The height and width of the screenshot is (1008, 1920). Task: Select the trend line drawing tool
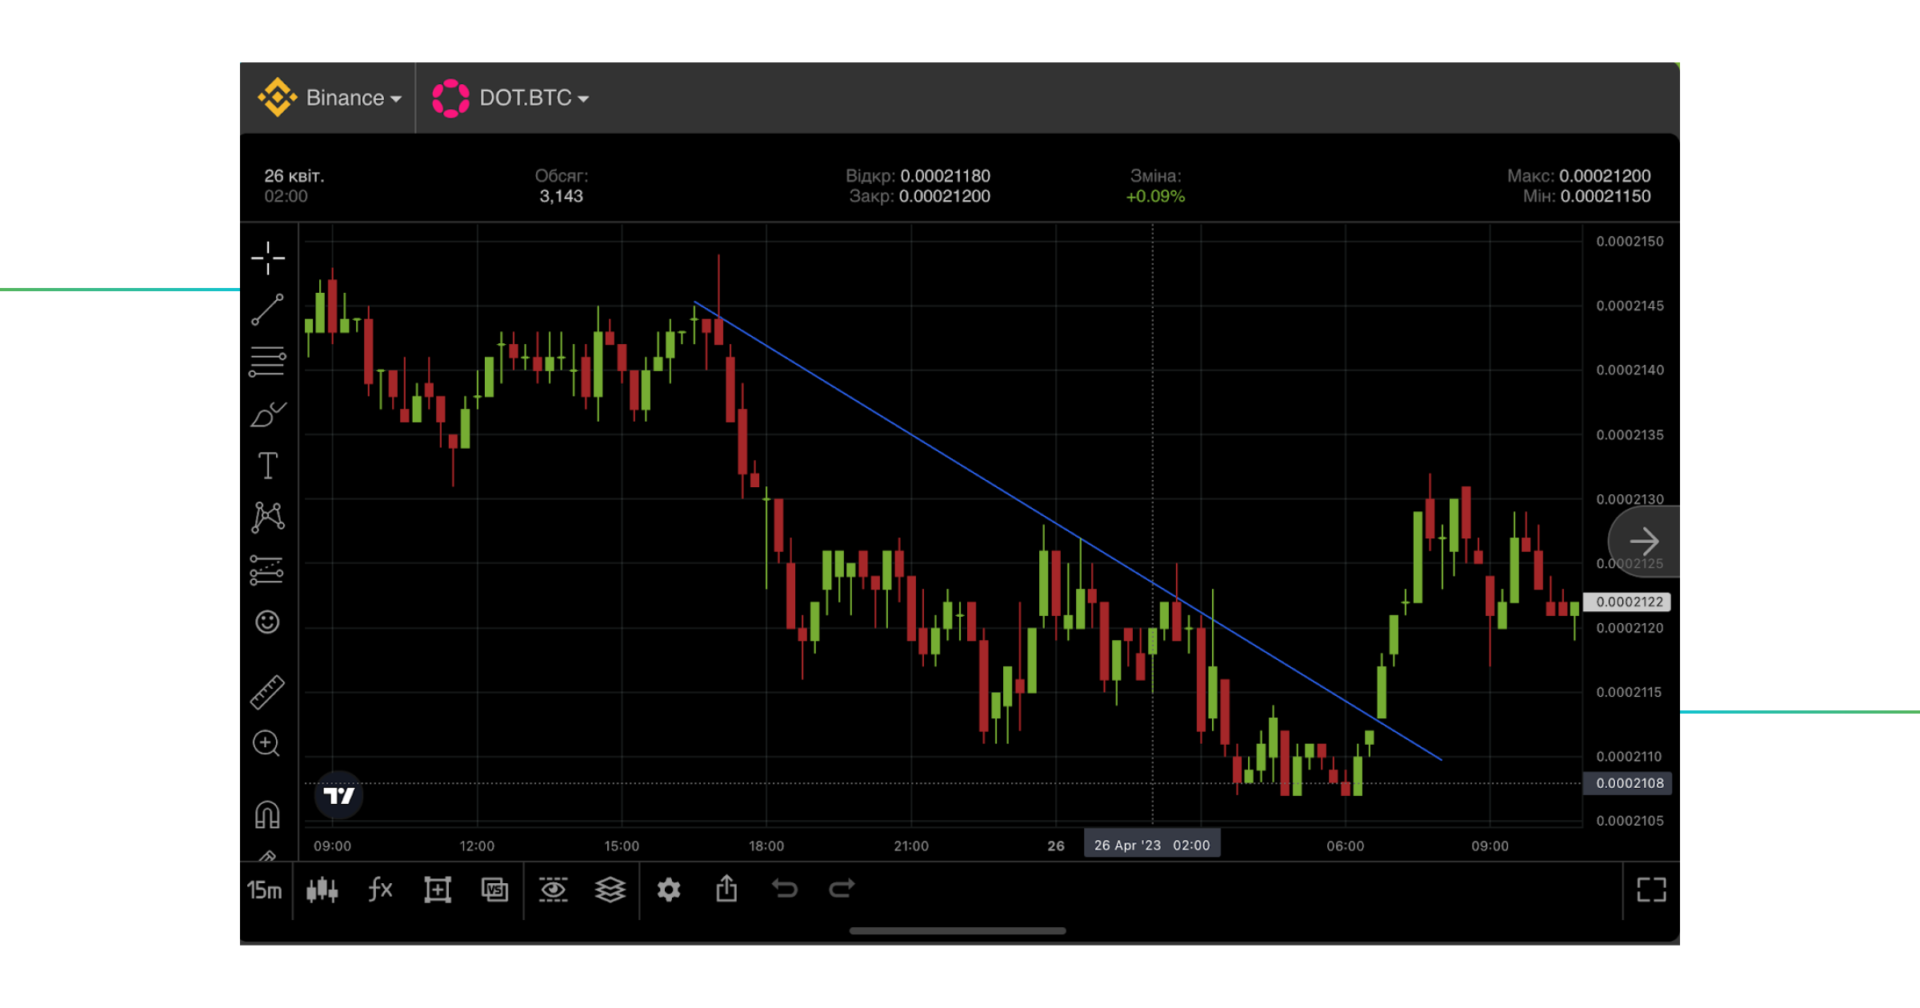(267, 310)
